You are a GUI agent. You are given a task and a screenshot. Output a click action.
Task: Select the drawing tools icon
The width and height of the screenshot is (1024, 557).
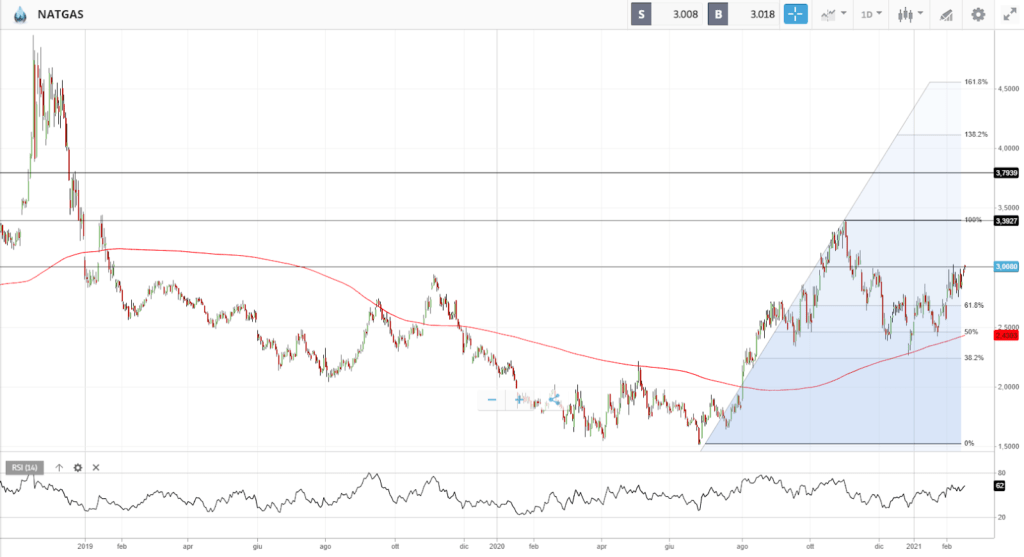945,14
